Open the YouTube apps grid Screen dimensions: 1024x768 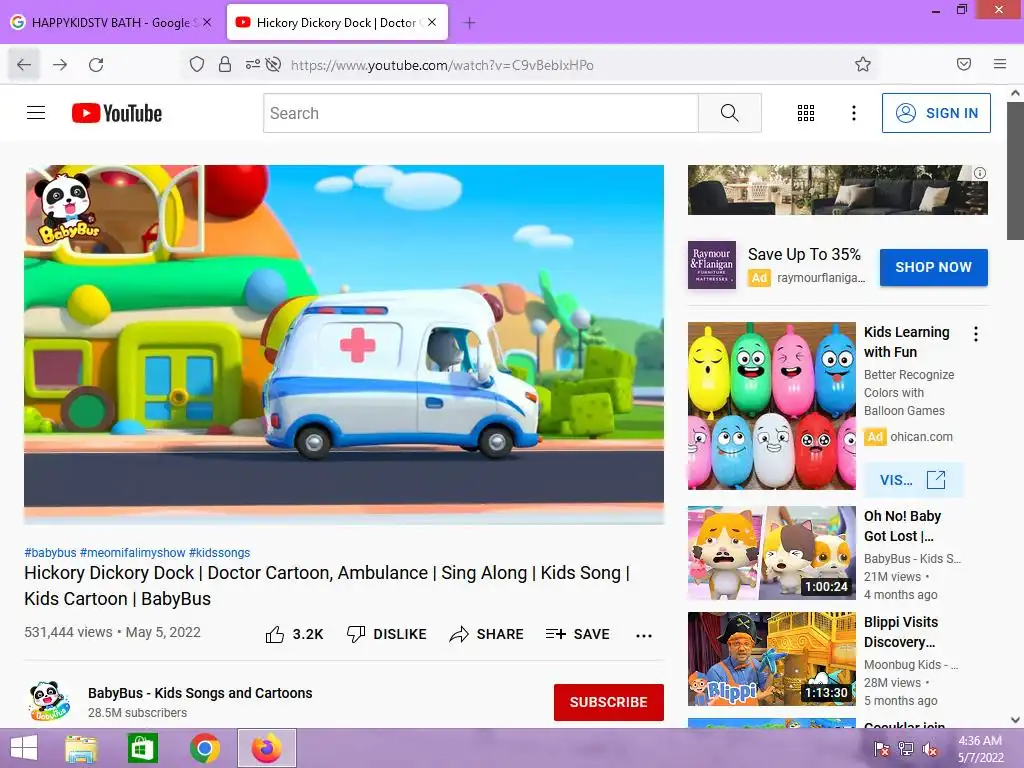(x=806, y=113)
